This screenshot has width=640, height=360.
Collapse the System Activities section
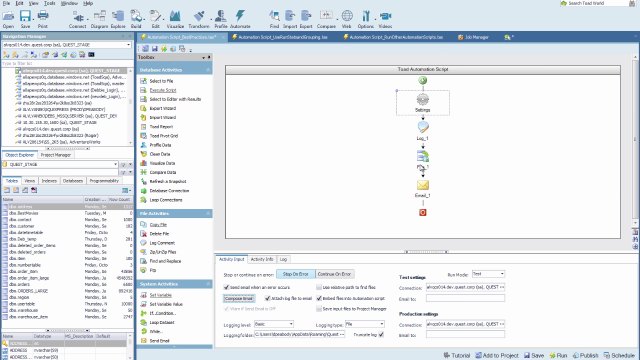[208, 284]
